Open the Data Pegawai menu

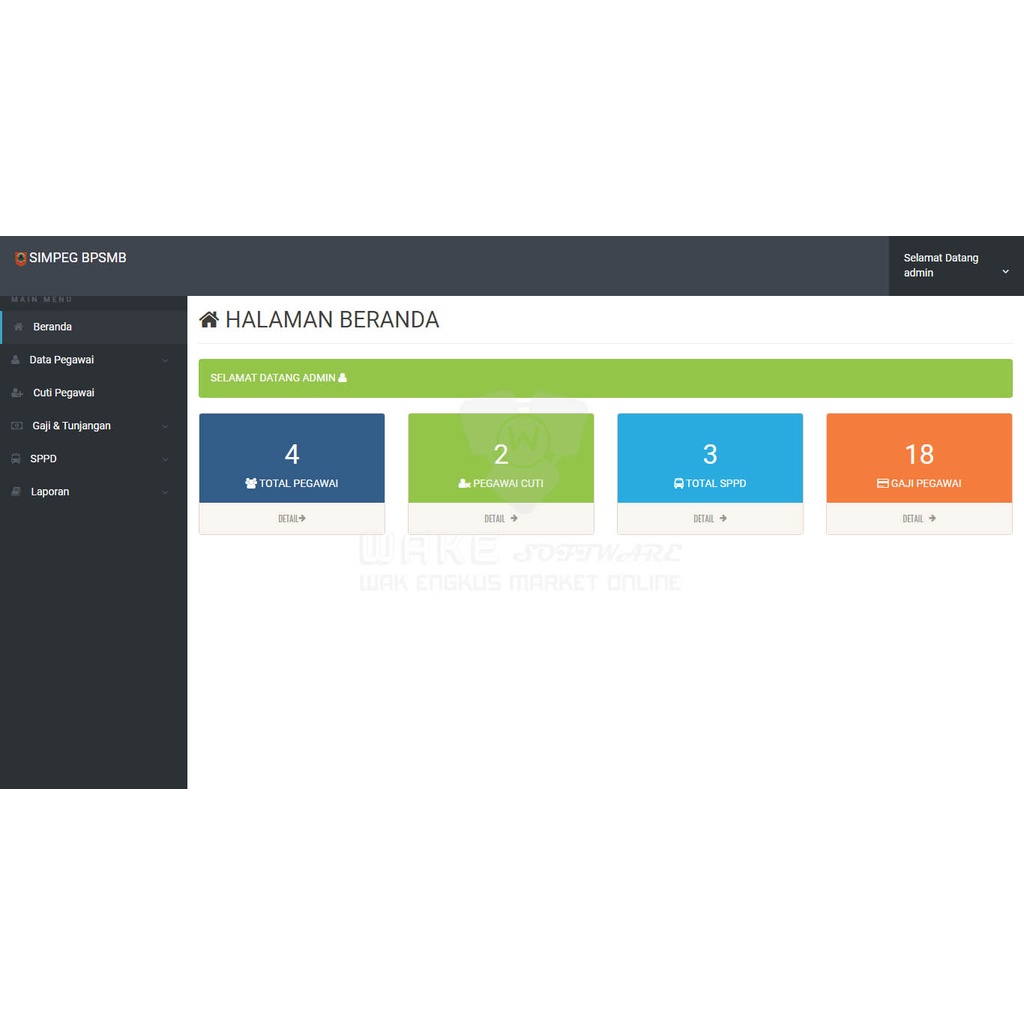pyautogui.click(x=93, y=360)
